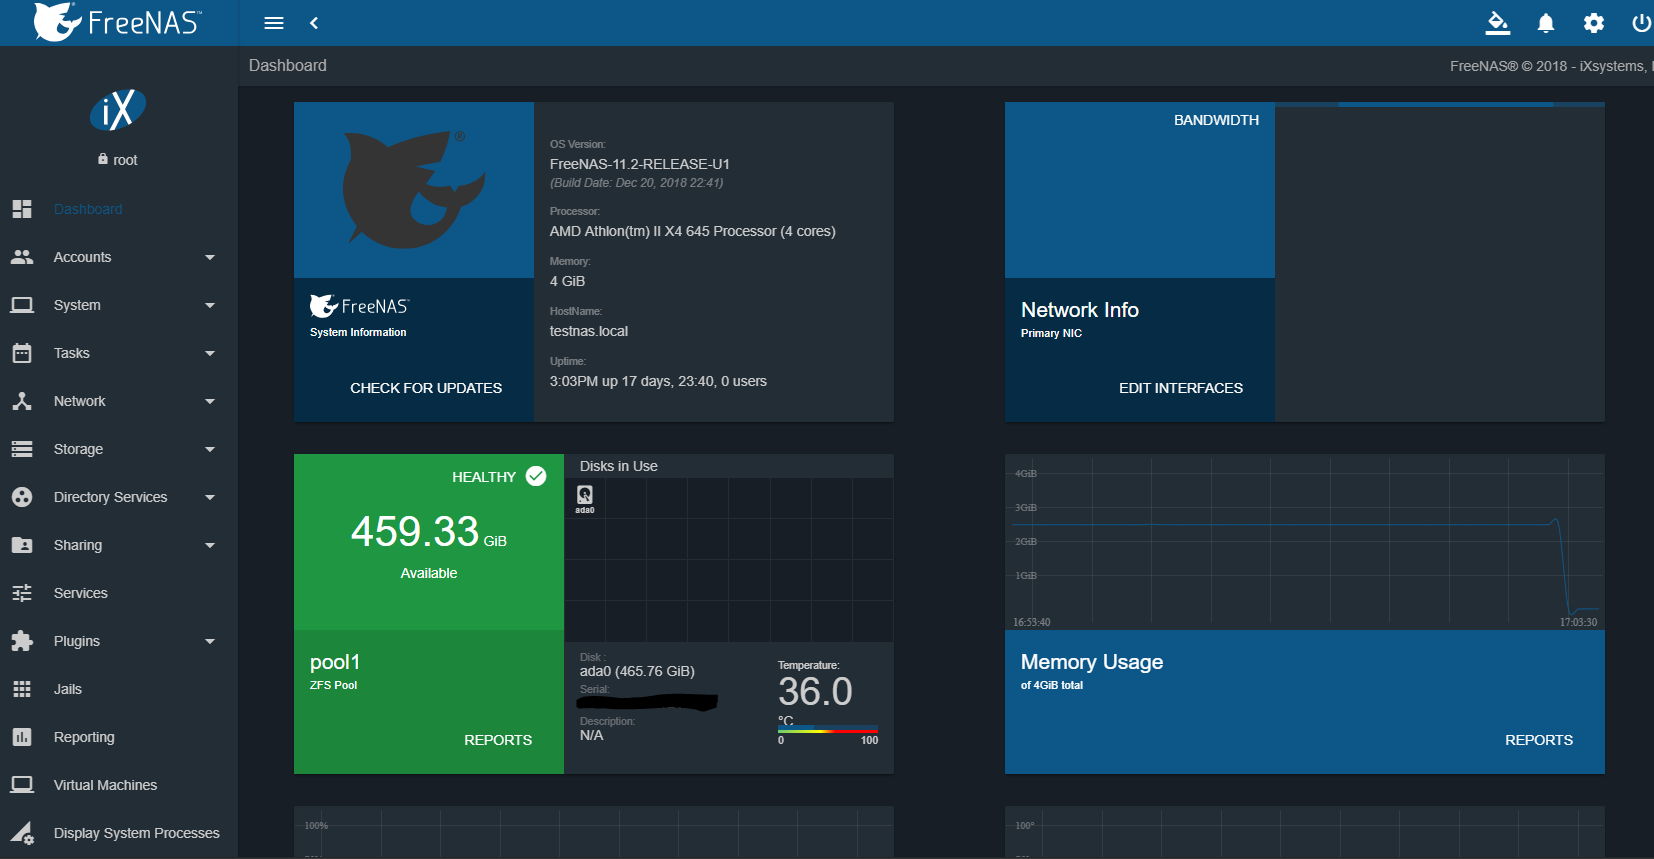Viewport: 1654px width, 859px height.
Task: Click the AMD Athlon processor text
Action: coord(693,231)
